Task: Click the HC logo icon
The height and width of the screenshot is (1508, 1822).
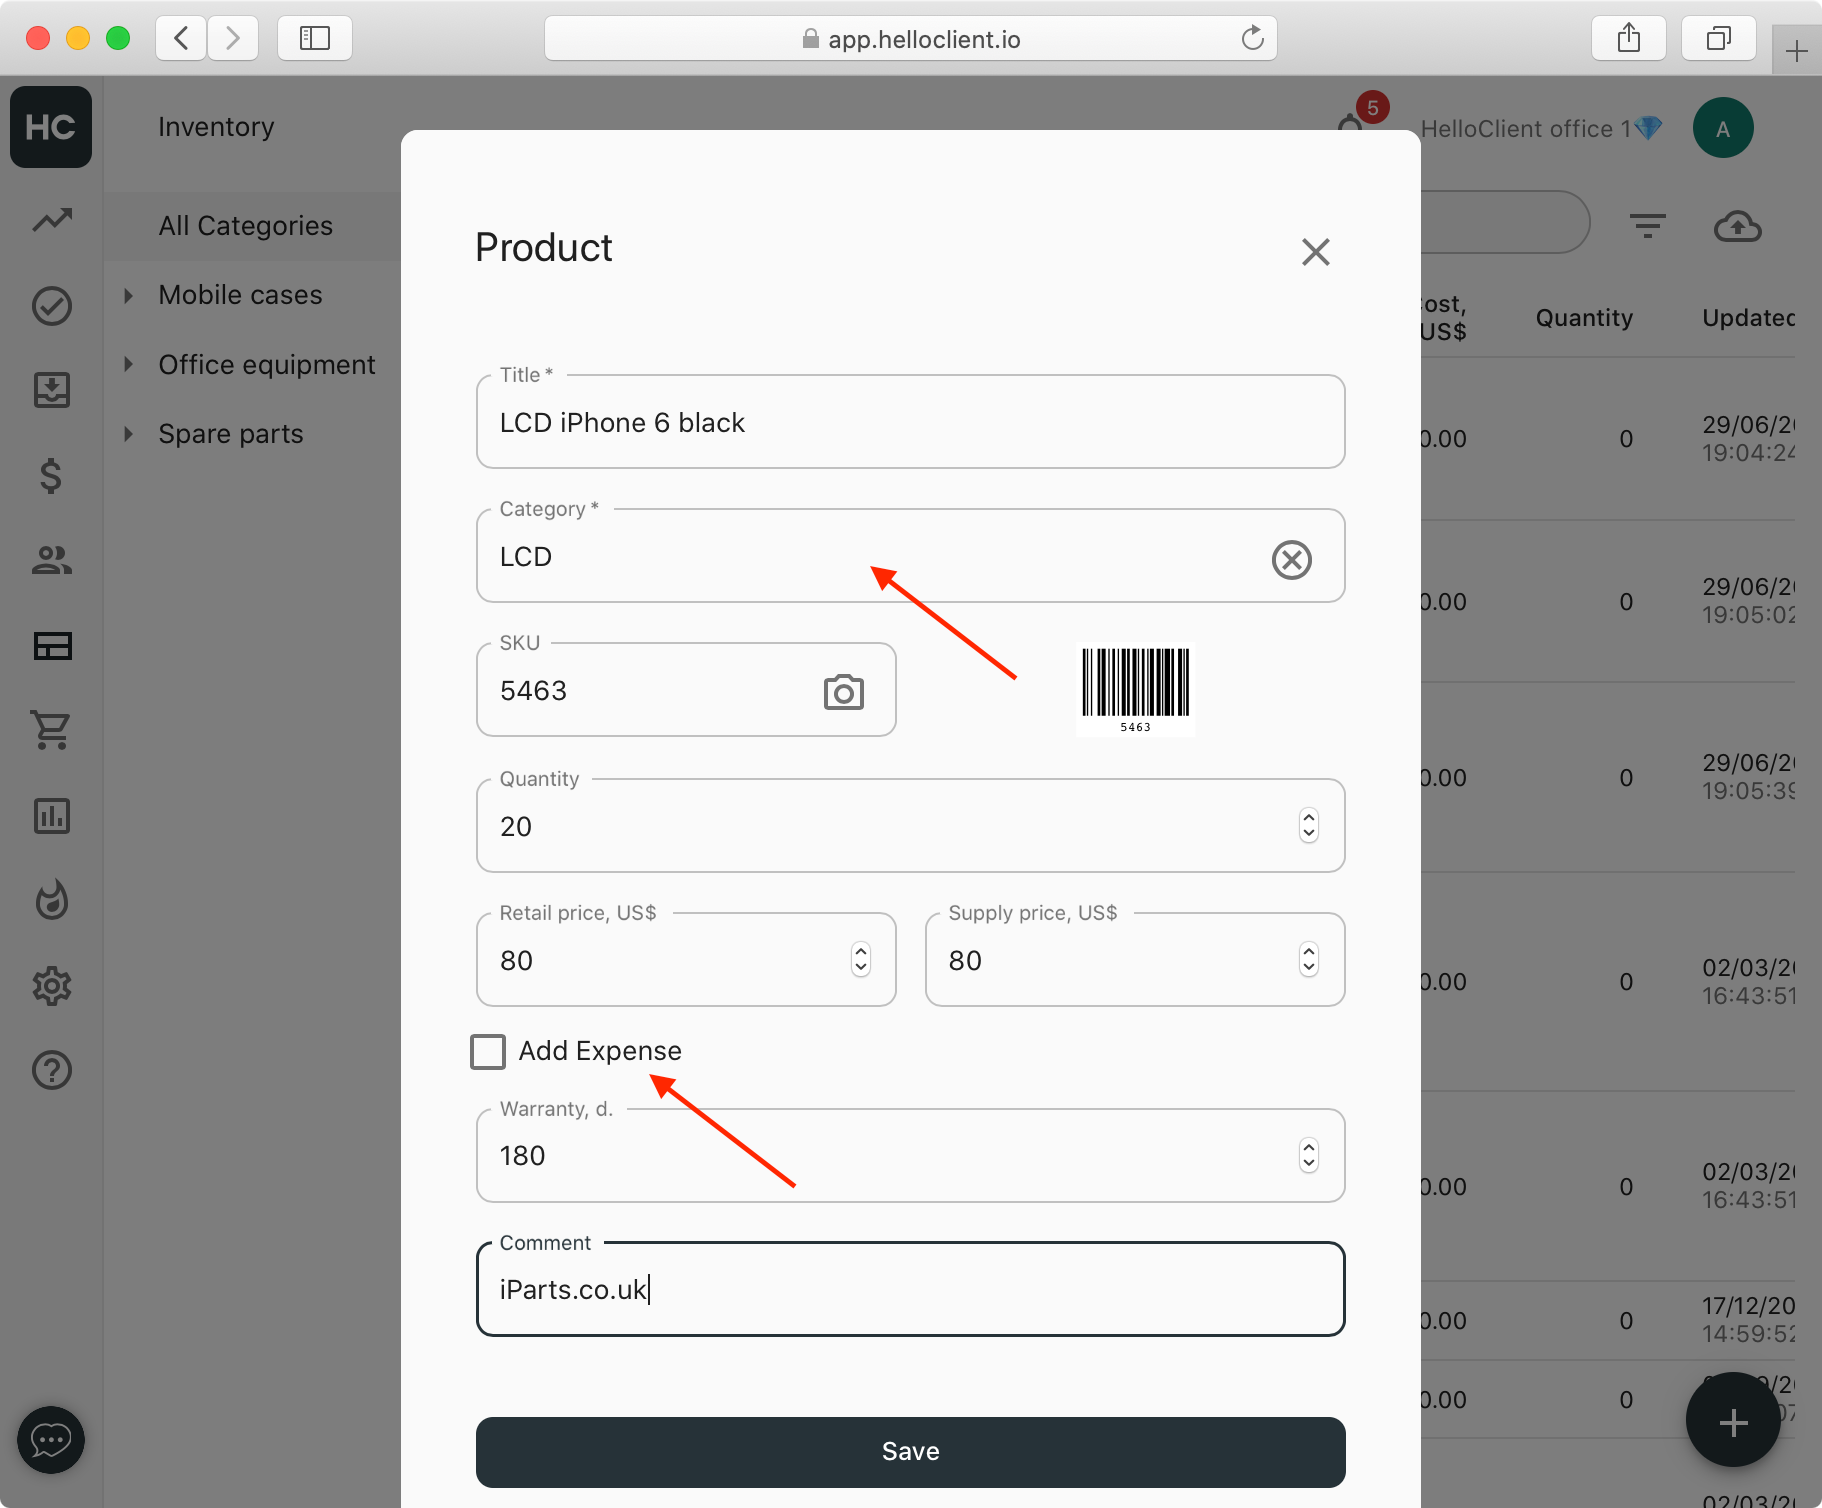Action: pyautogui.click(x=51, y=127)
